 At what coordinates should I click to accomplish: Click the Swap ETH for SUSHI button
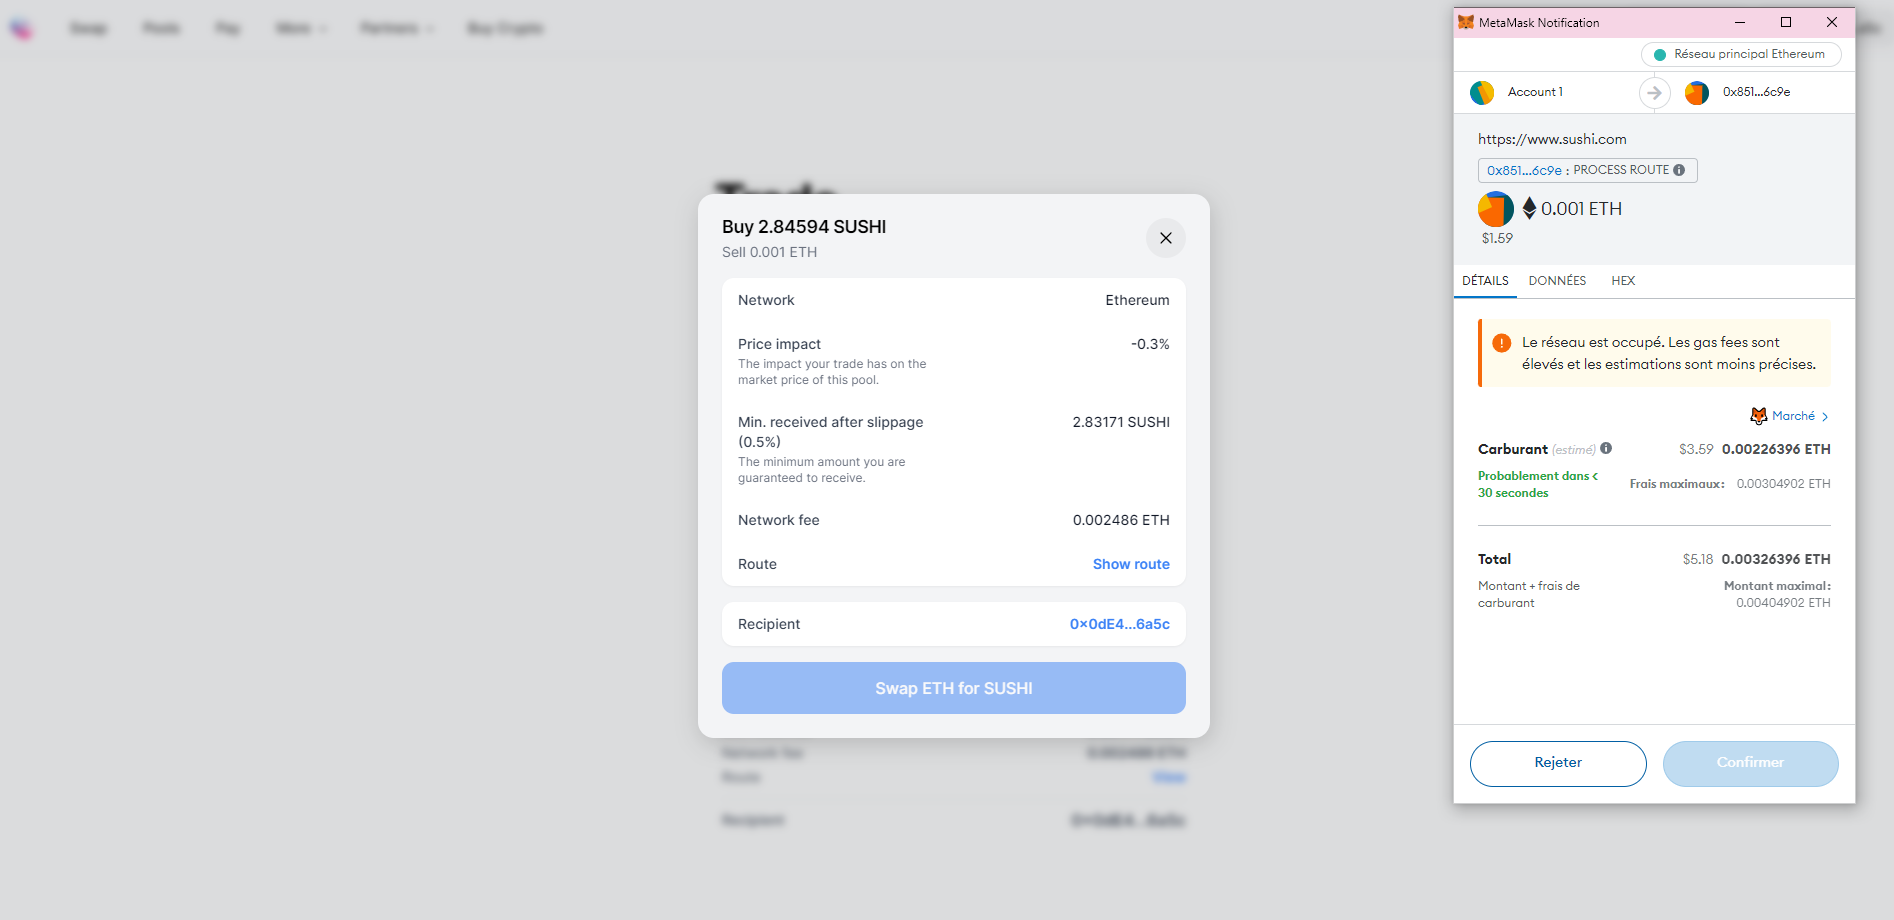[954, 688]
